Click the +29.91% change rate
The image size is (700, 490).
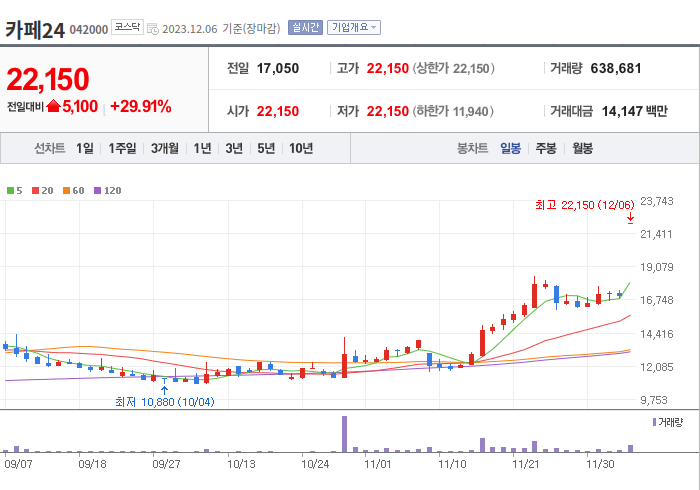coord(141,107)
